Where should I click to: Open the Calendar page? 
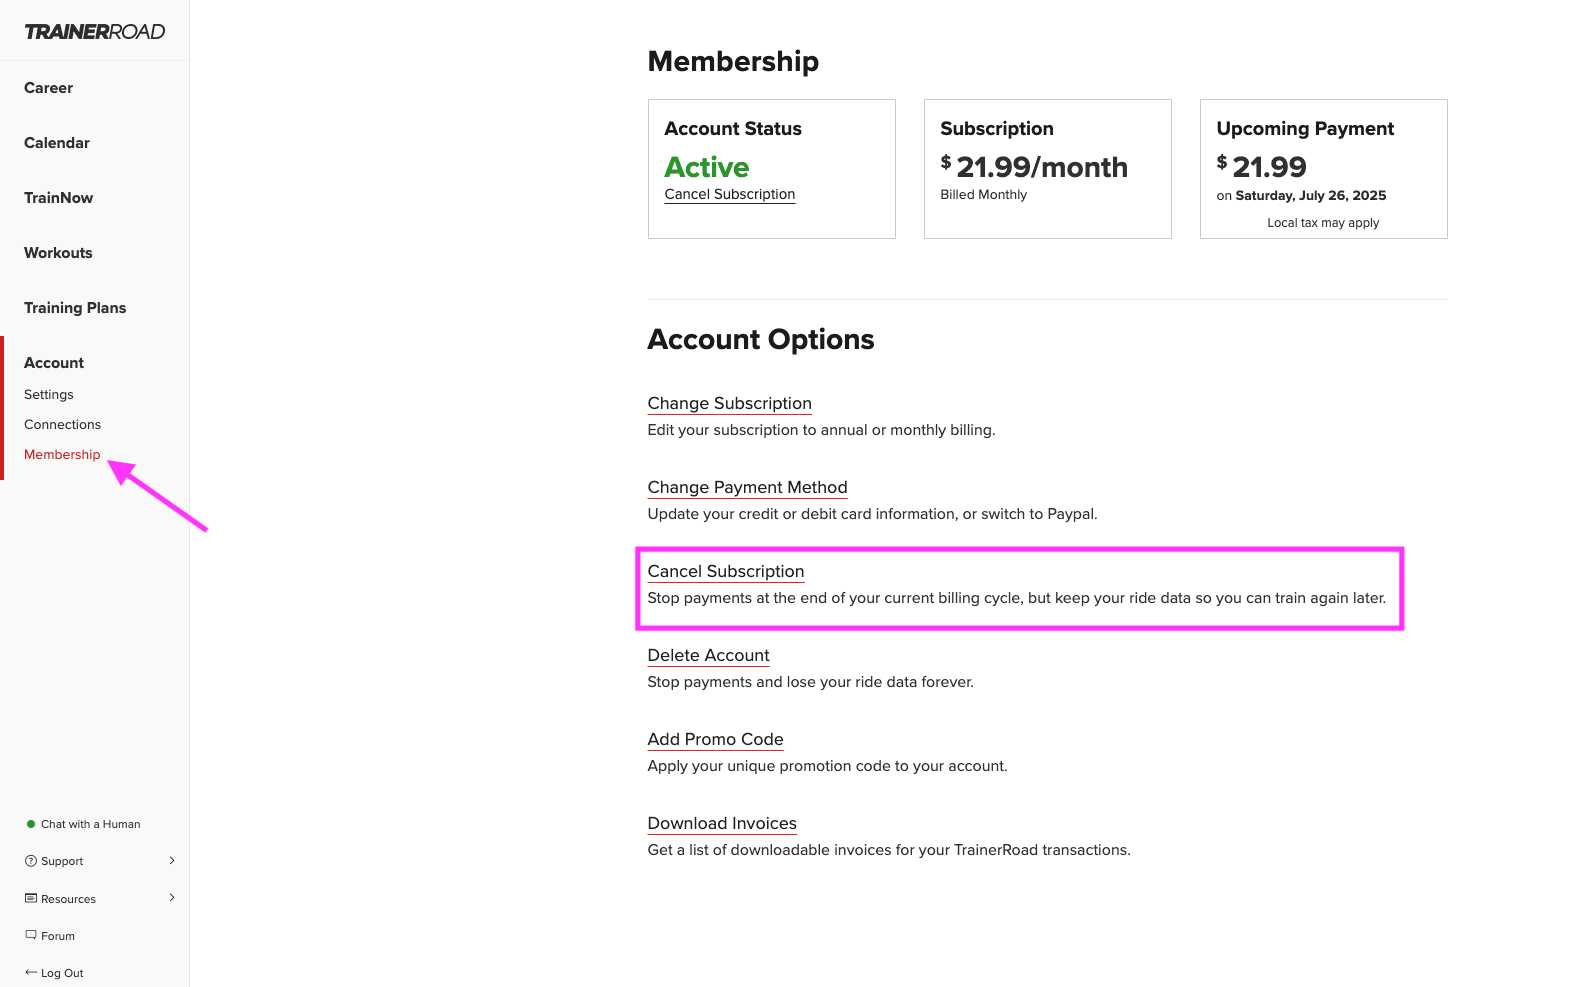57,143
